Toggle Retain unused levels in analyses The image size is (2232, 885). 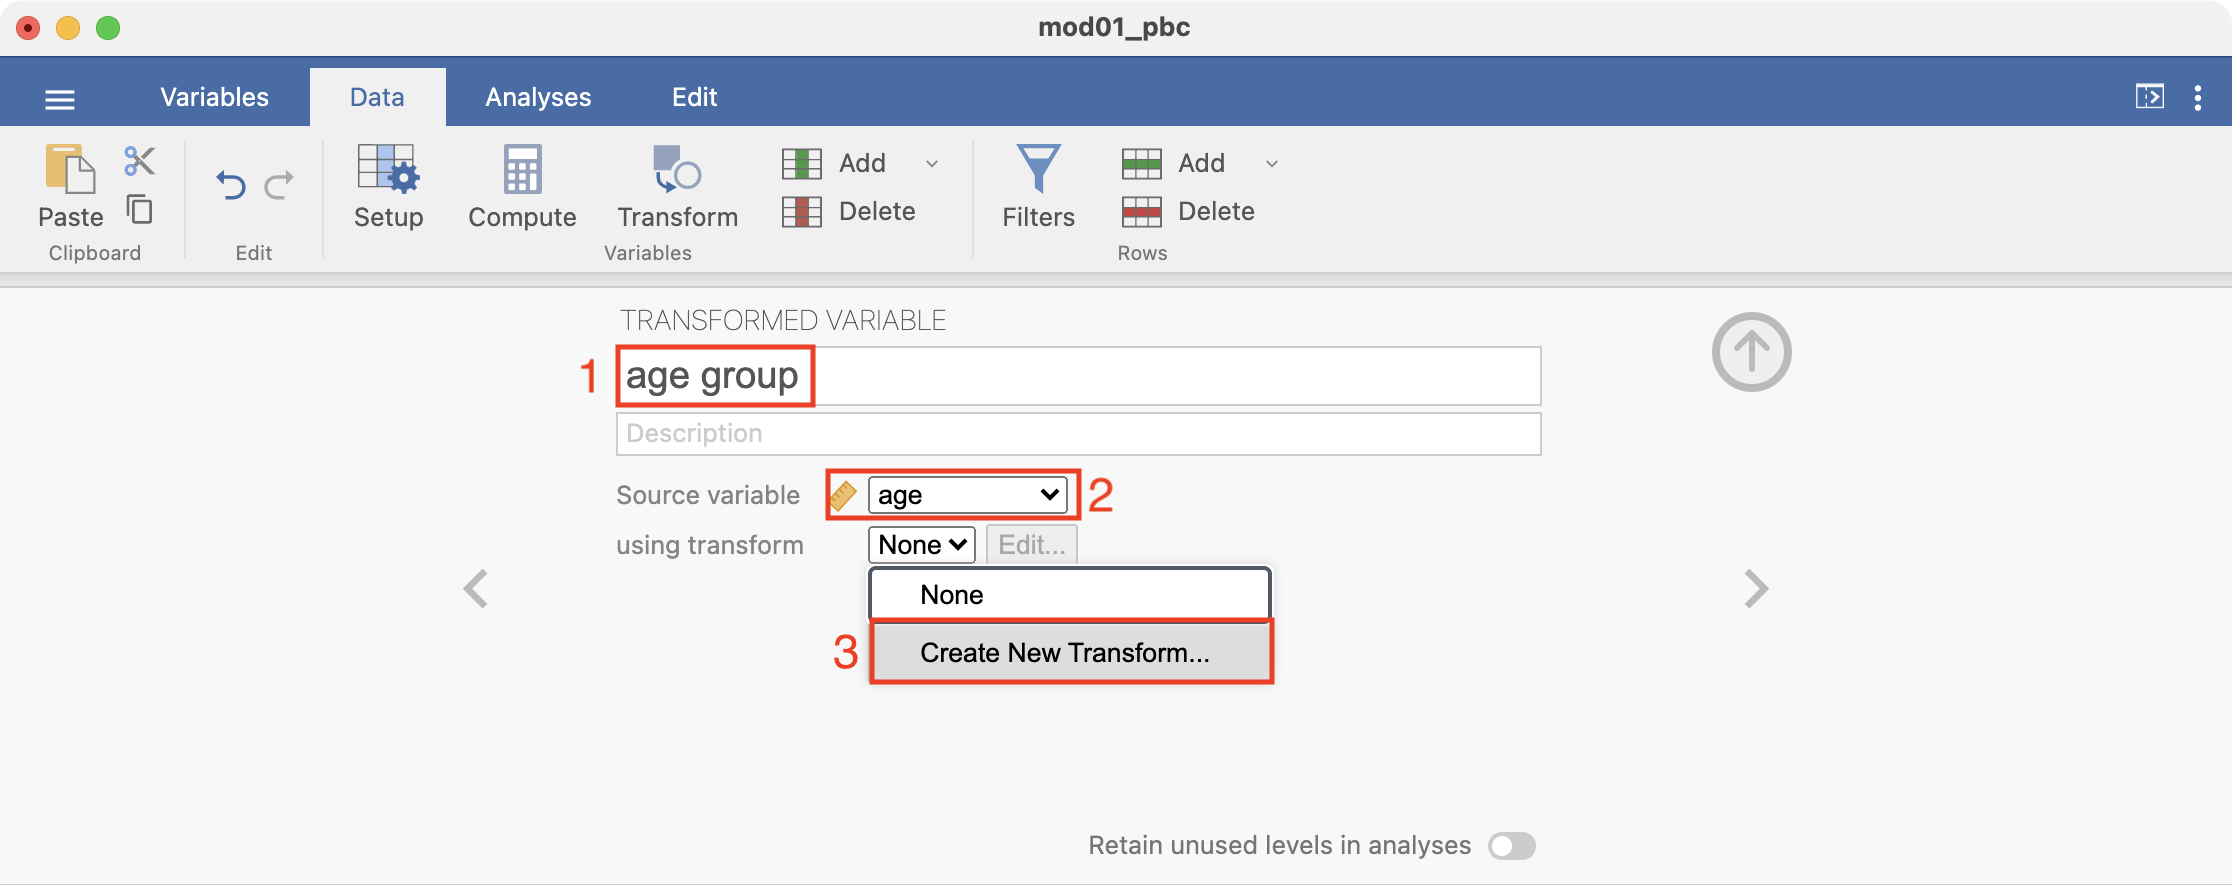click(1511, 846)
